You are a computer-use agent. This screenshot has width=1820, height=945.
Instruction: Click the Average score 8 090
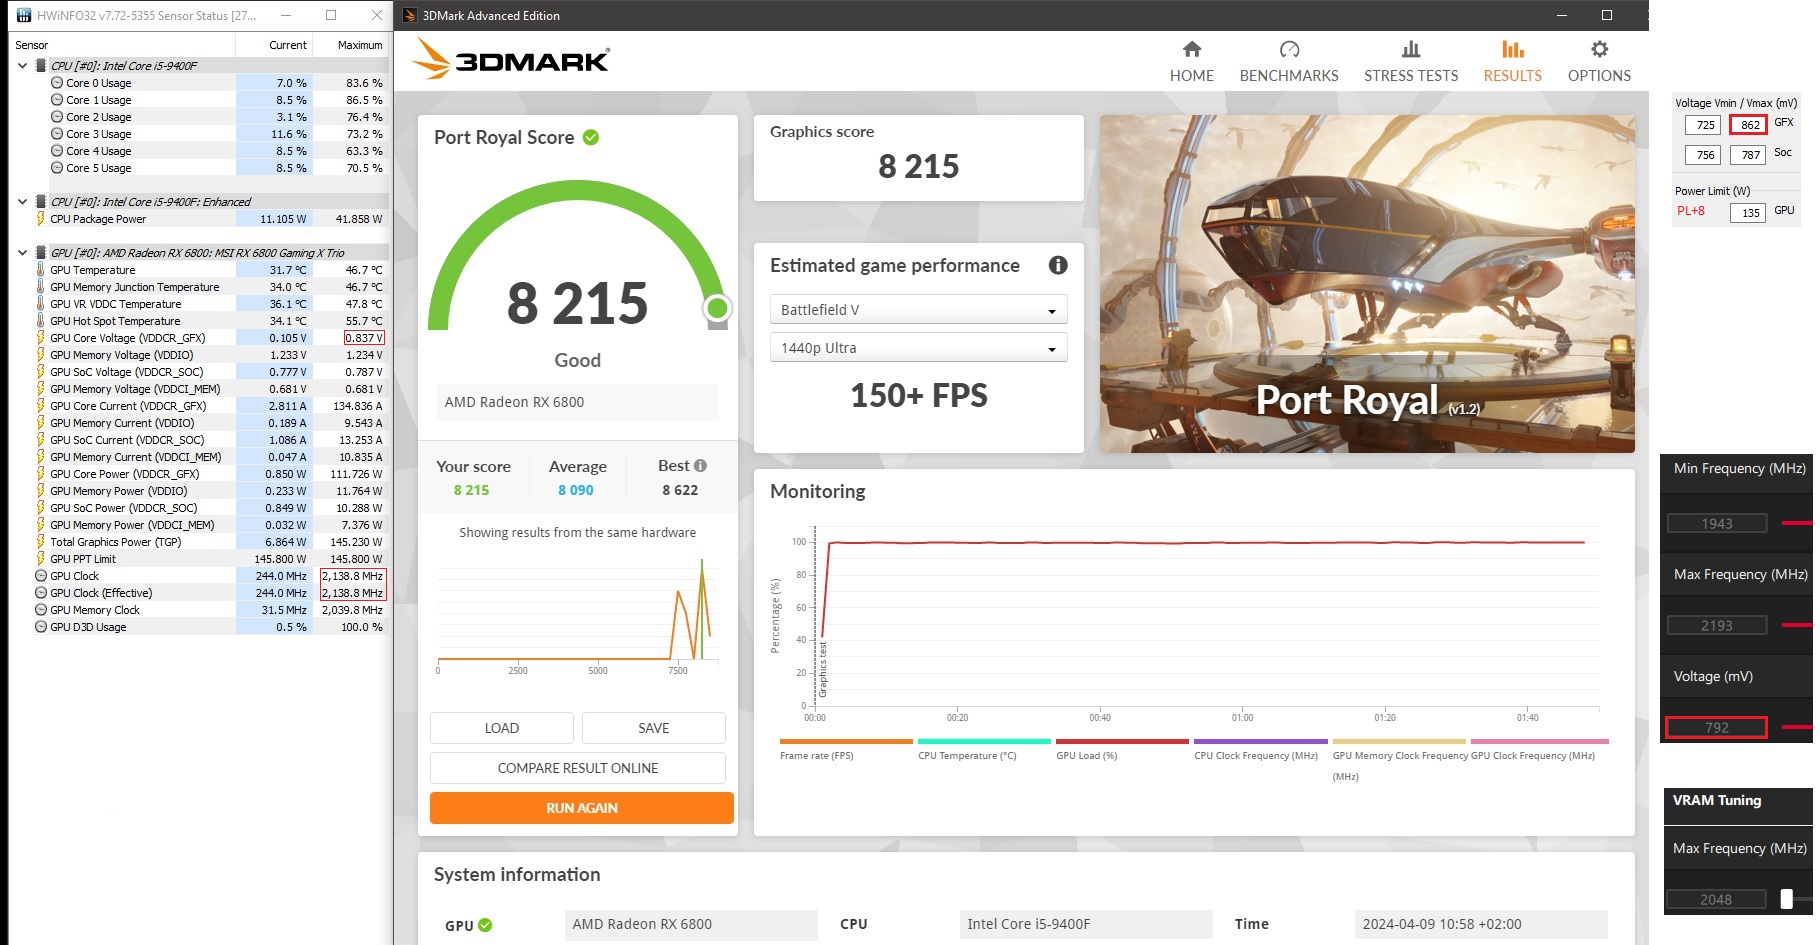tap(576, 490)
